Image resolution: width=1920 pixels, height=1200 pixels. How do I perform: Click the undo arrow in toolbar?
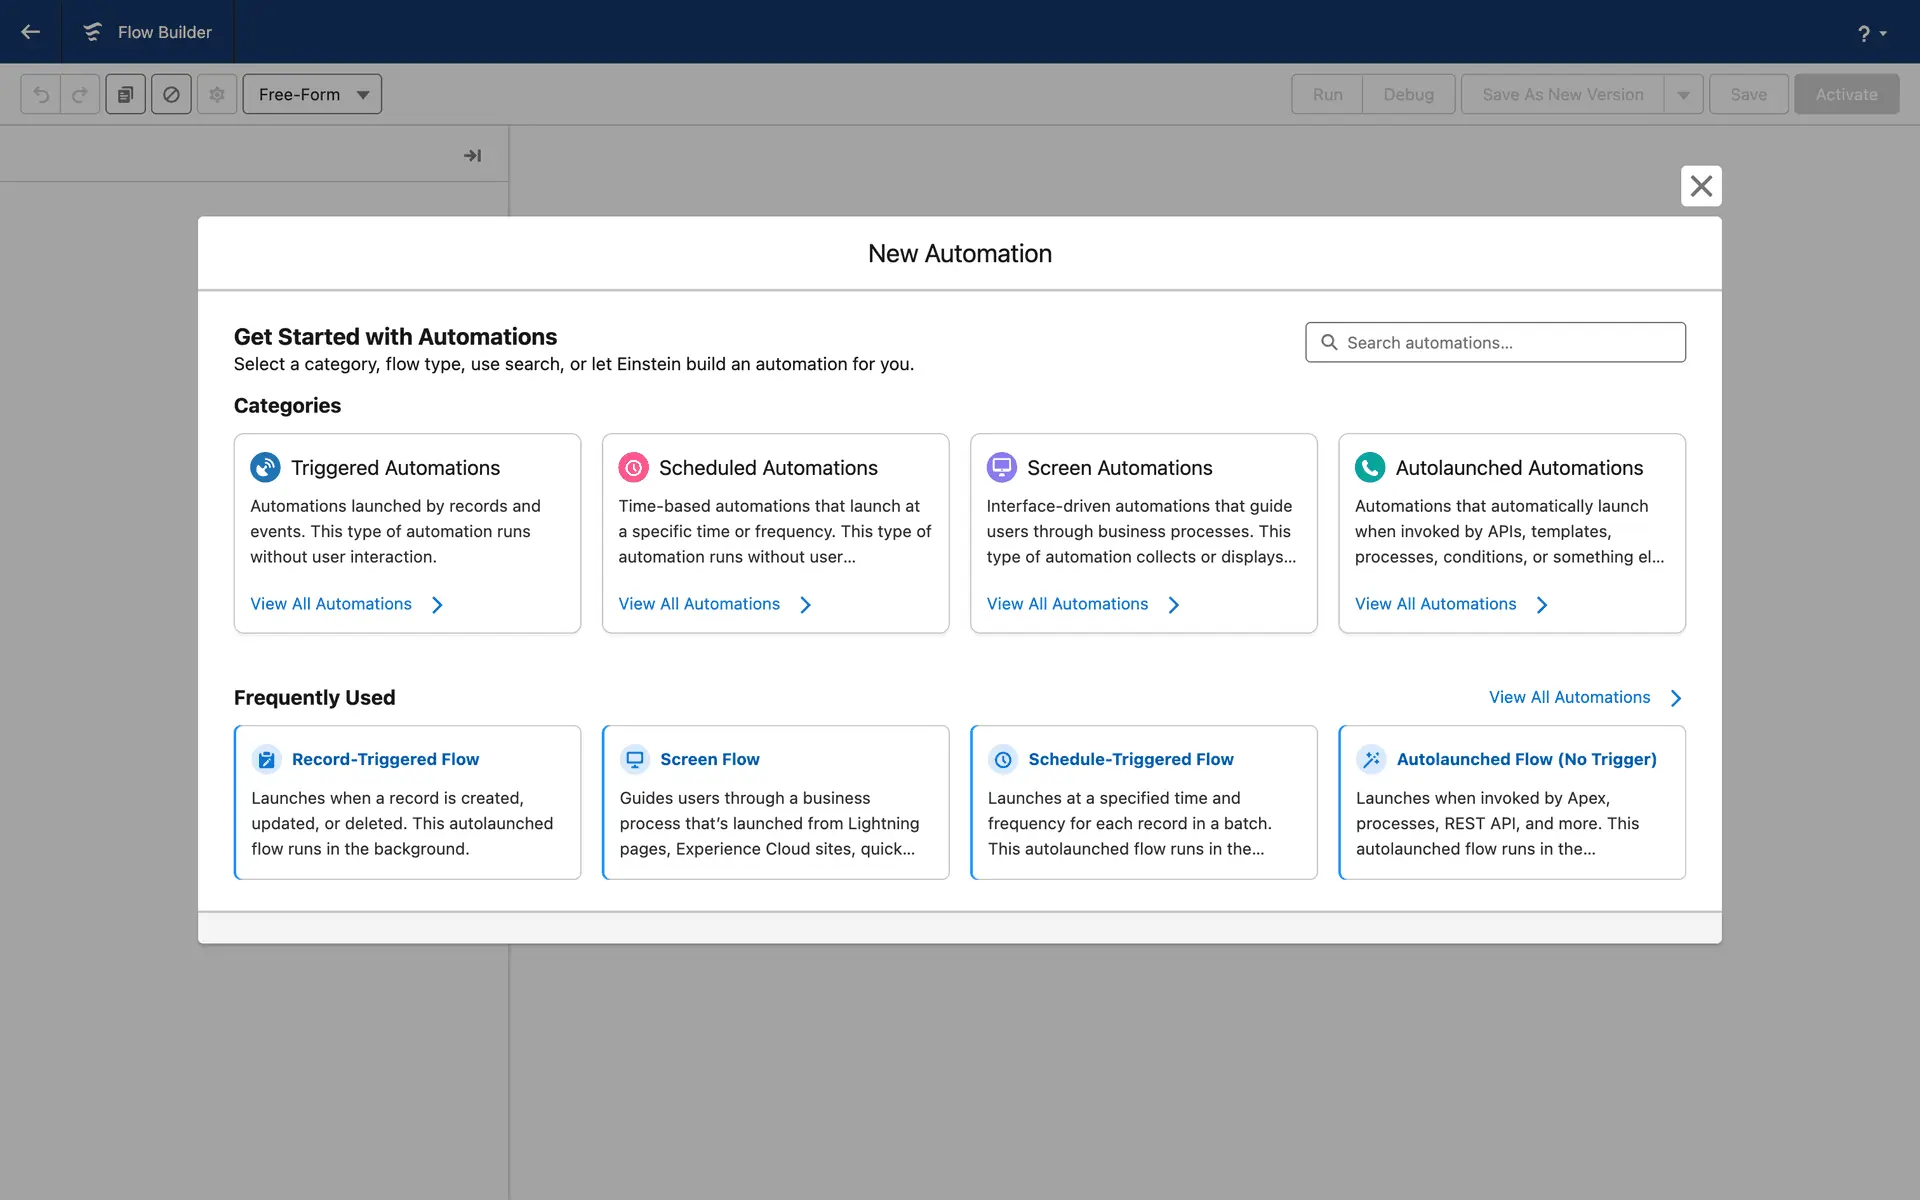[41, 94]
